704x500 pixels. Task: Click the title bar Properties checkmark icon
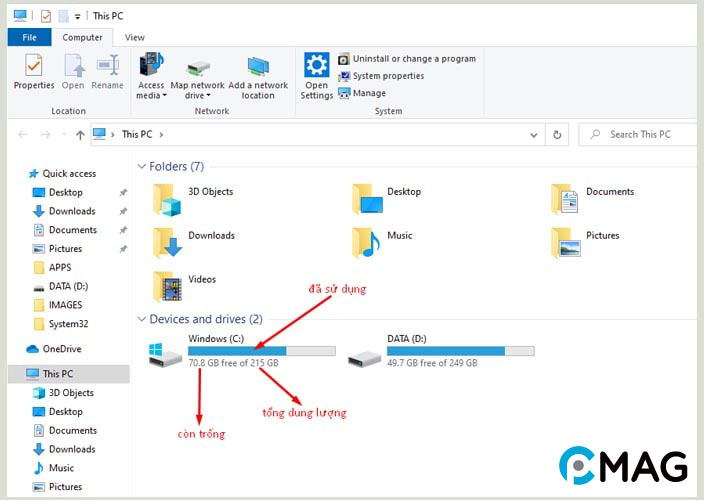tap(46, 16)
